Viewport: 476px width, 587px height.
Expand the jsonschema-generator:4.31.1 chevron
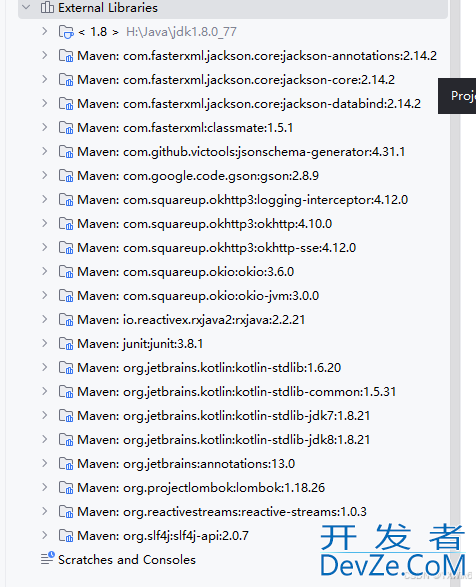(45, 151)
